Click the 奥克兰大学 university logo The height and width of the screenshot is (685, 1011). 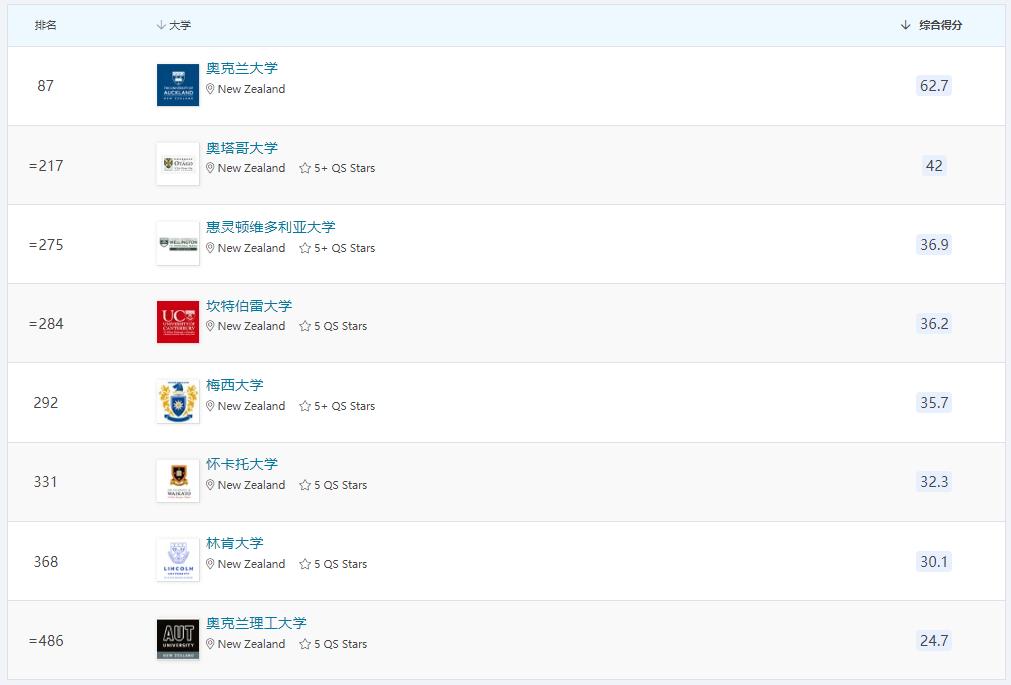coord(177,85)
